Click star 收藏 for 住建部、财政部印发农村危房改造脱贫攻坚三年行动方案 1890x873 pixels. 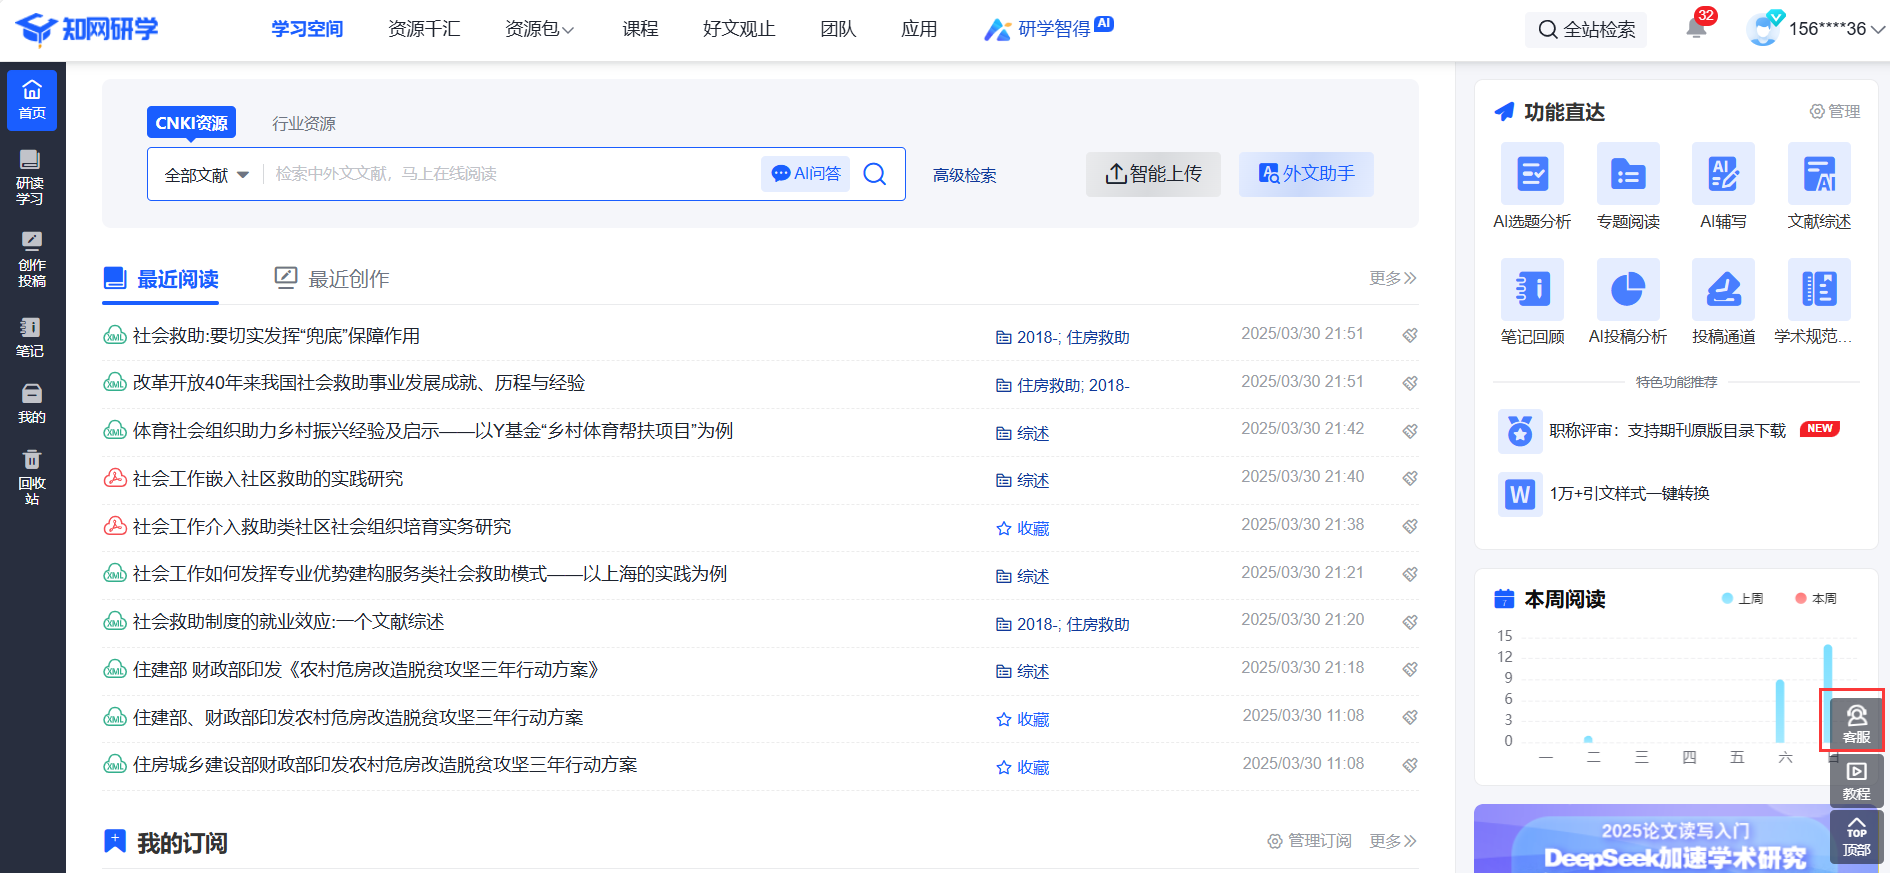(x=1023, y=719)
